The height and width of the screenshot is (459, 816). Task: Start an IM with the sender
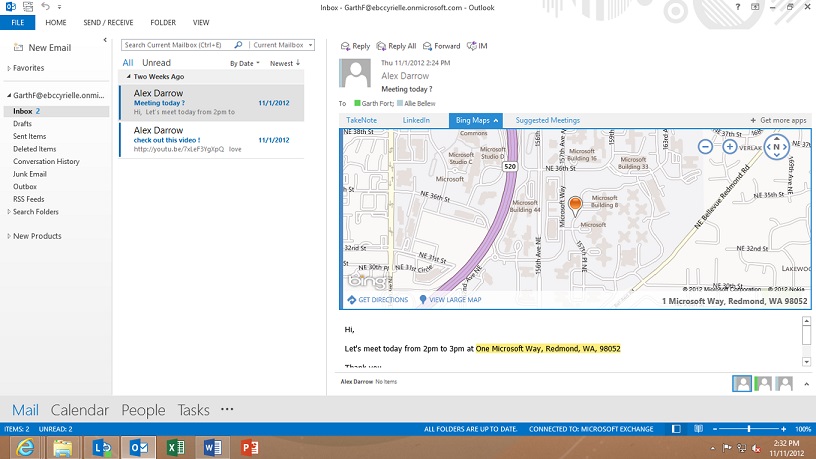click(x=477, y=46)
